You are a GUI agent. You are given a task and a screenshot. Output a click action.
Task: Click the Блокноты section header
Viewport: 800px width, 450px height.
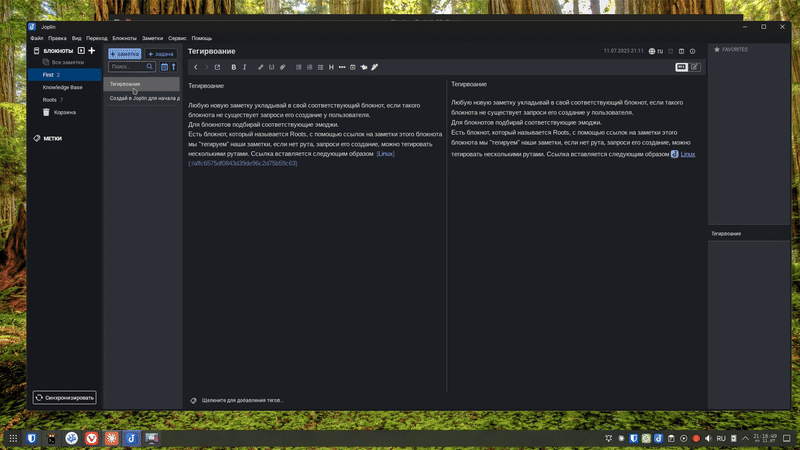pyautogui.click(x=58, y=51)
